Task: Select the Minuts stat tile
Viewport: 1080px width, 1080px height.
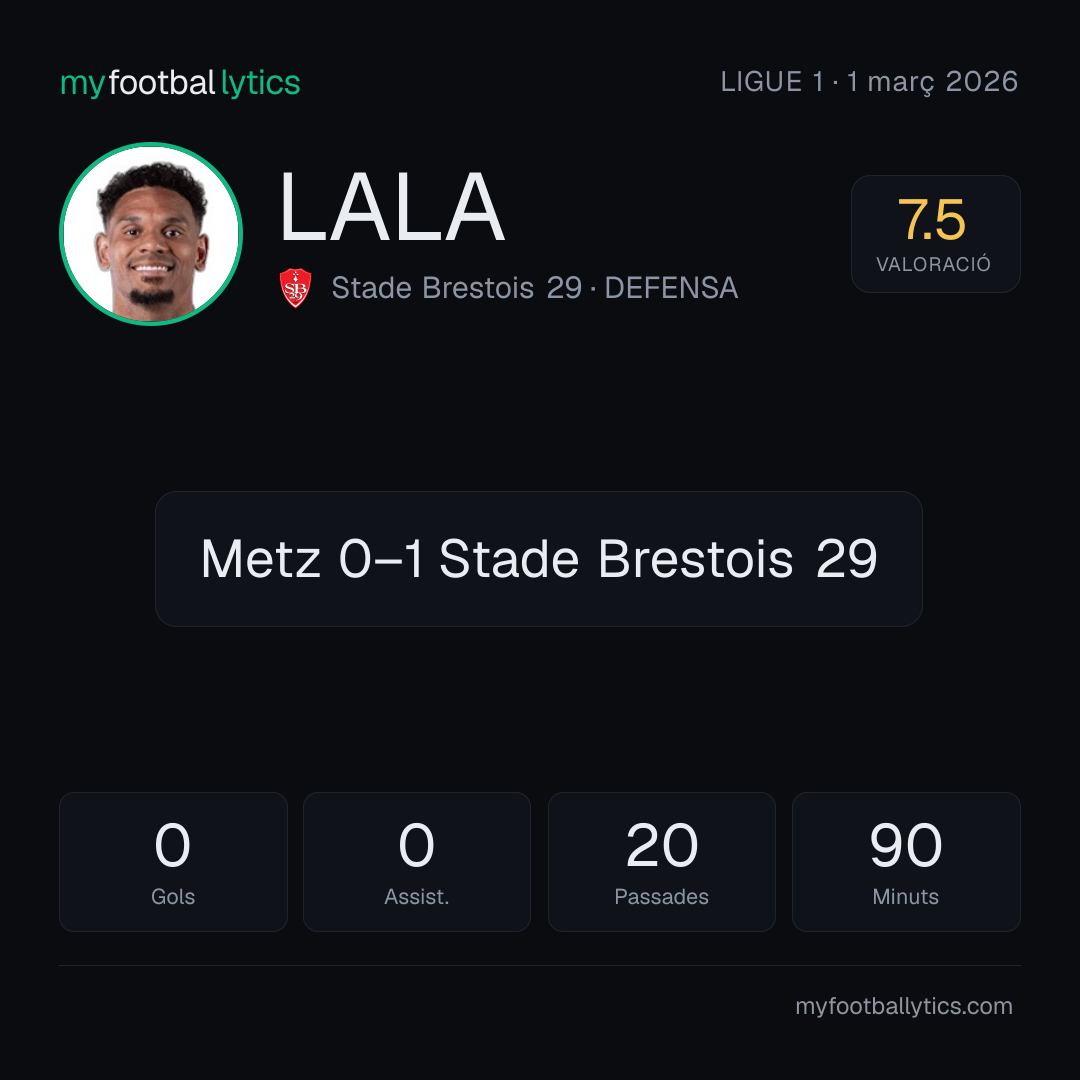Action: tap(906, 862)
